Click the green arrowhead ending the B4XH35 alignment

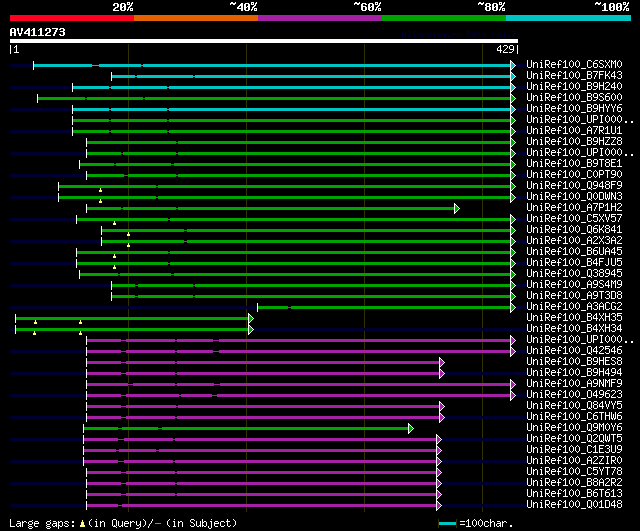pos(251,318)
